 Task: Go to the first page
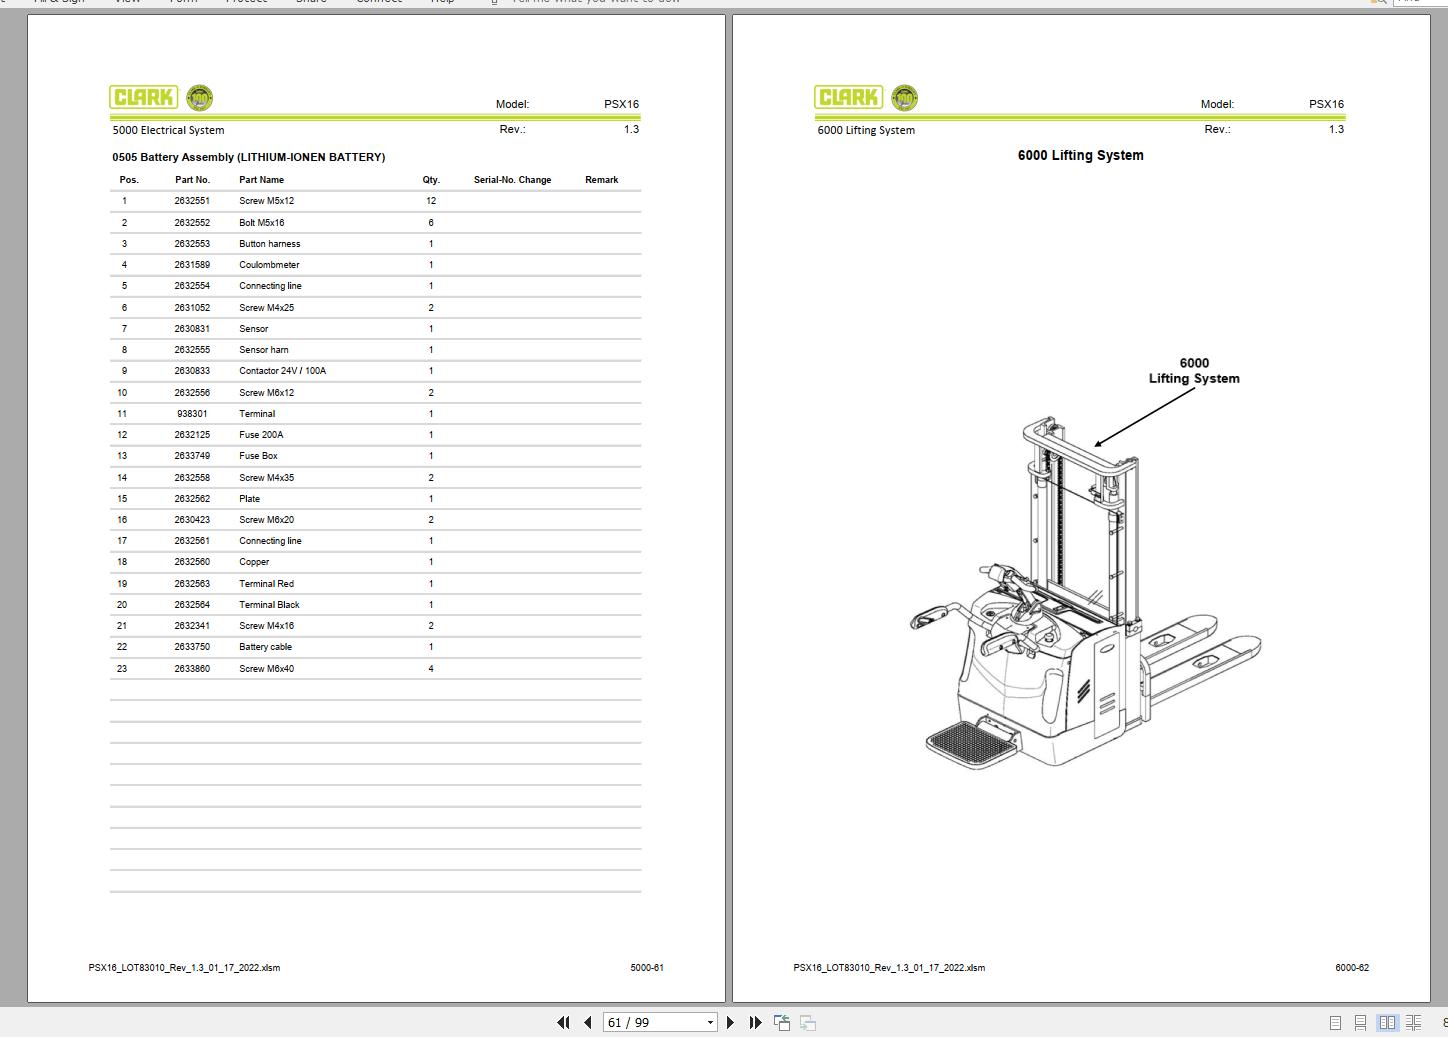click(x=563, y=1022)
